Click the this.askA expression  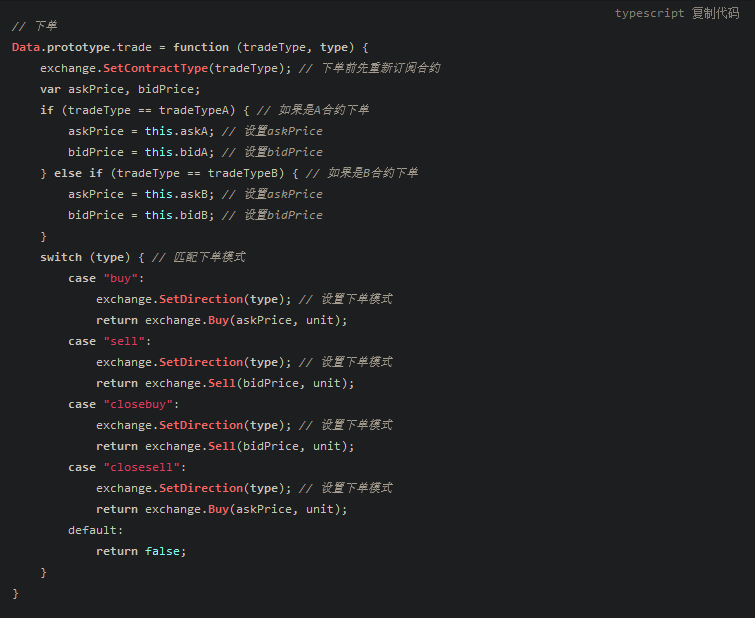pyautogui.click(x=177, y=131)
